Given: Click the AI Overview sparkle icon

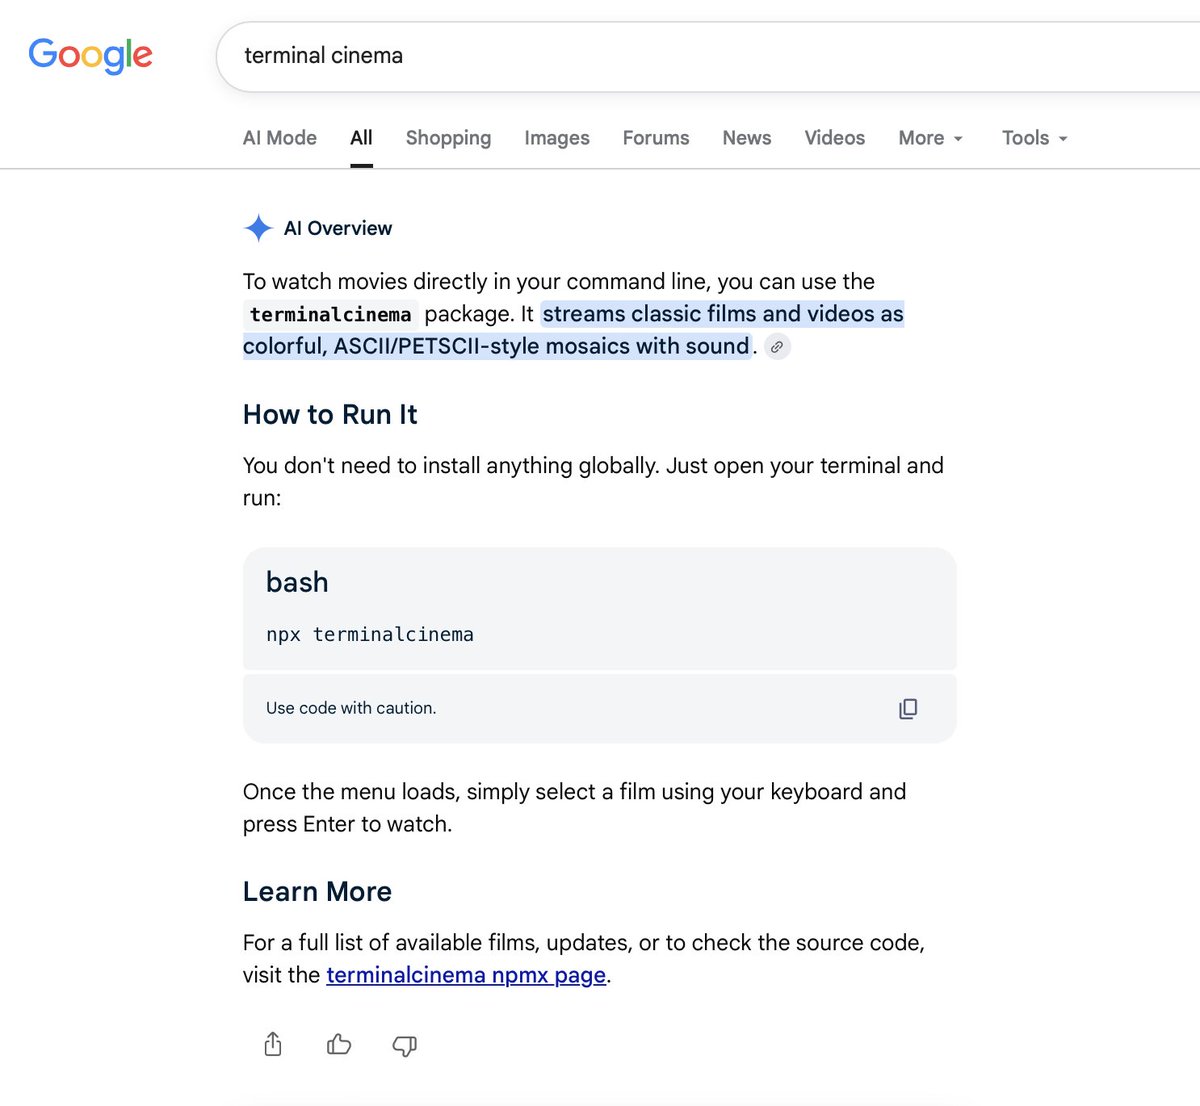Looking at the screenshot, I should click(258, 228).
